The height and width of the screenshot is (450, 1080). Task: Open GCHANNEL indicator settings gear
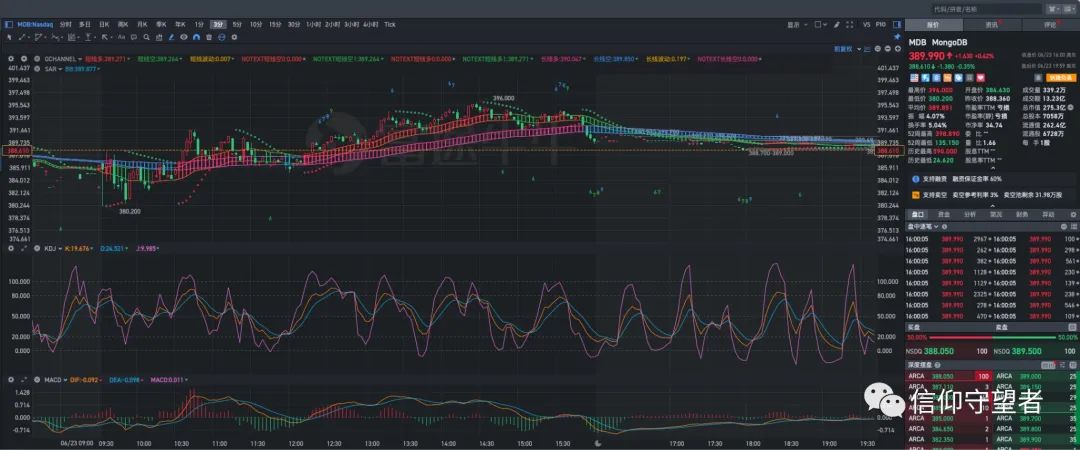(x=10, y=59)
